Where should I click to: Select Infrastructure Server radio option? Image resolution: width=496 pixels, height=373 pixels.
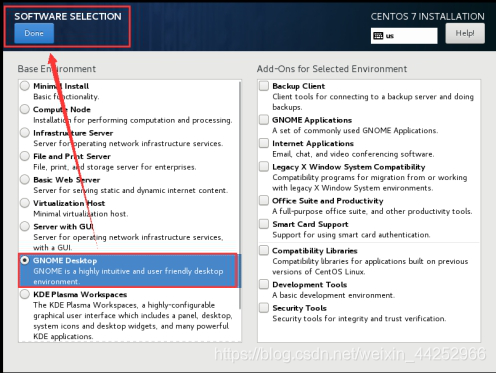click(25, 132)
